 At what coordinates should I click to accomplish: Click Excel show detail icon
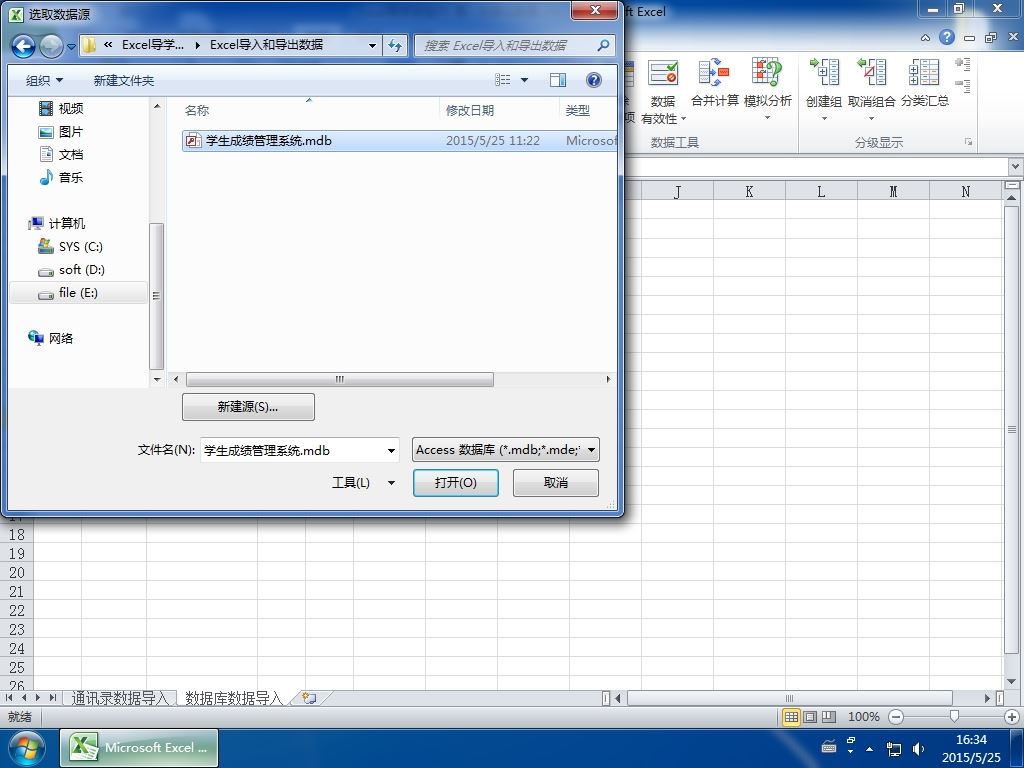click(x=963, y=64)
